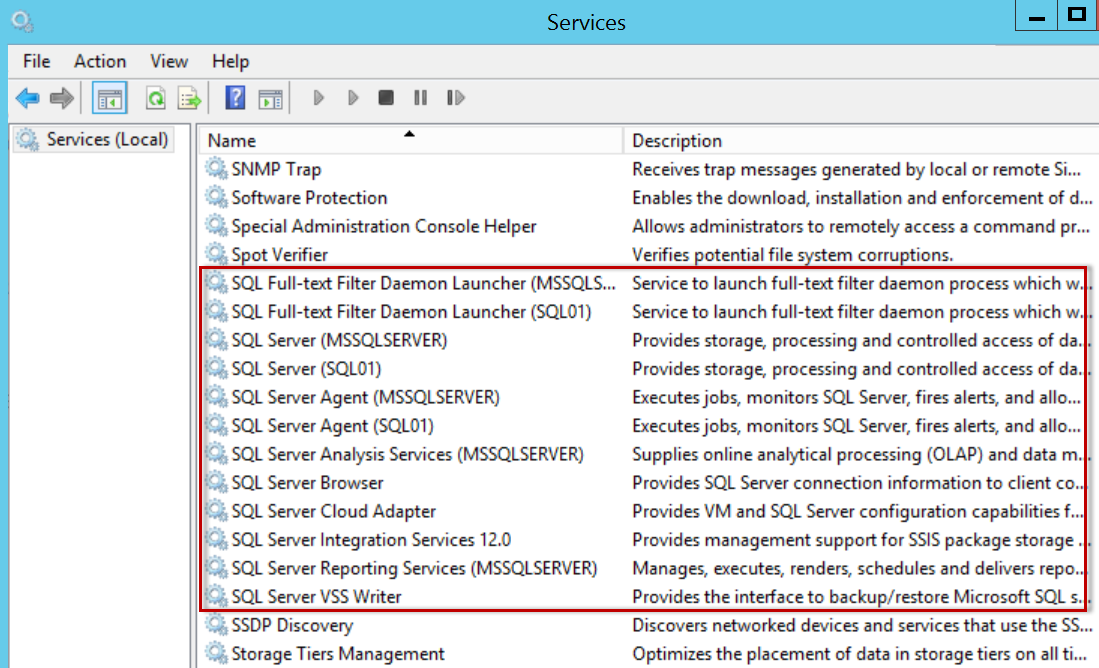Select the SSDP Discovery service name
The width and height of the screenshot is (1099, 668).
[292, 625]
